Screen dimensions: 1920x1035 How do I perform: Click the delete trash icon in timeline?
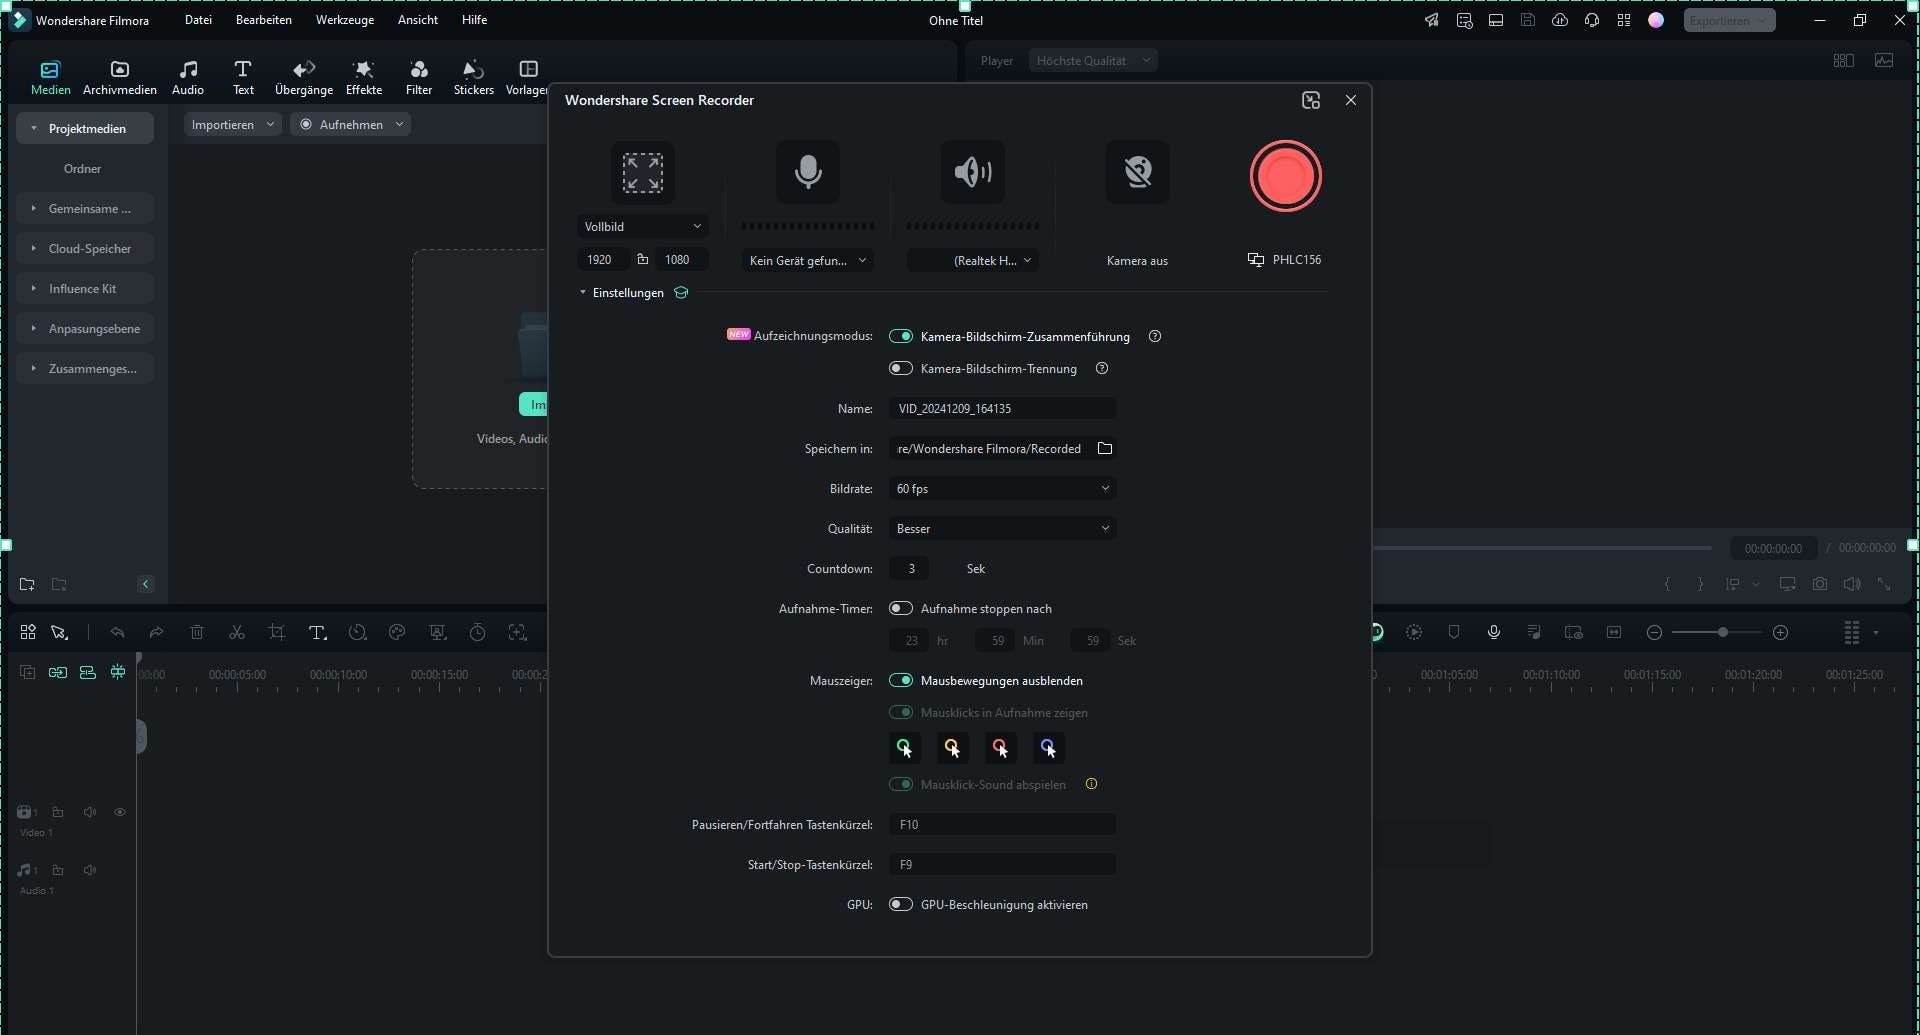pos(197,632)
